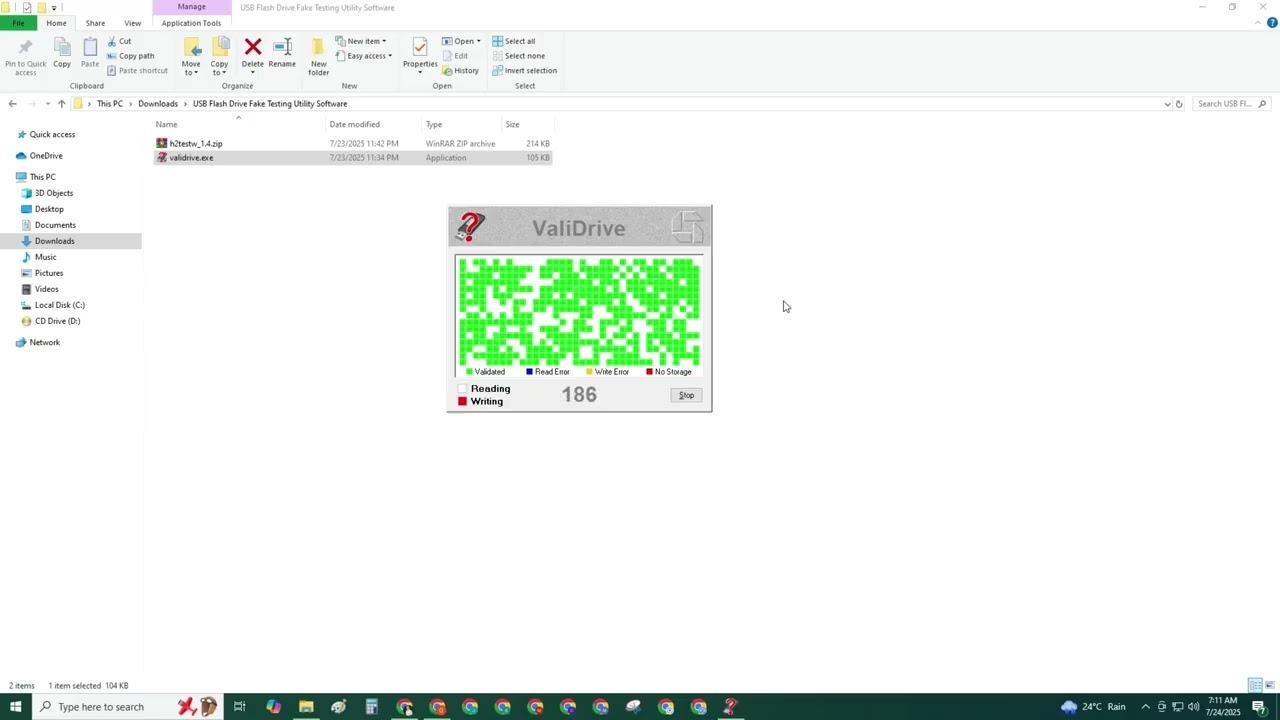Stop the ValiDrive test
Image resolution: width=1280 pixels, height=720 pixels.
point(686,395)
